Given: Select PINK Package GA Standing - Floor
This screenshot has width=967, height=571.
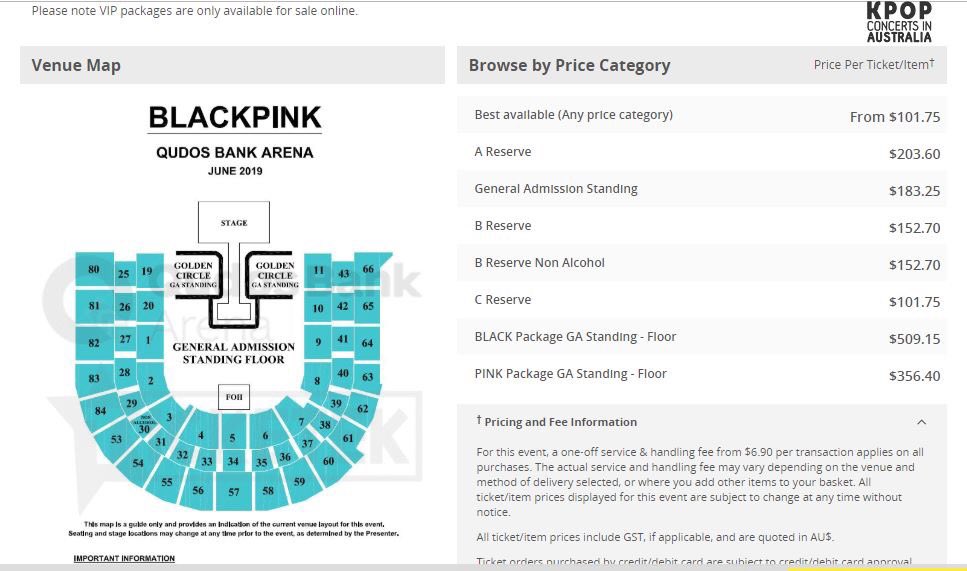Looking at the screenshot, I should click(570, 374).
